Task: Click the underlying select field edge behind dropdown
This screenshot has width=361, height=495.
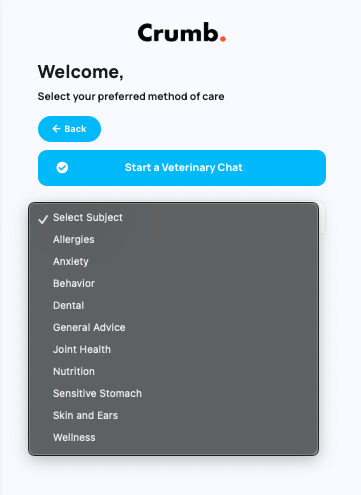Action: tap(322, 217)
